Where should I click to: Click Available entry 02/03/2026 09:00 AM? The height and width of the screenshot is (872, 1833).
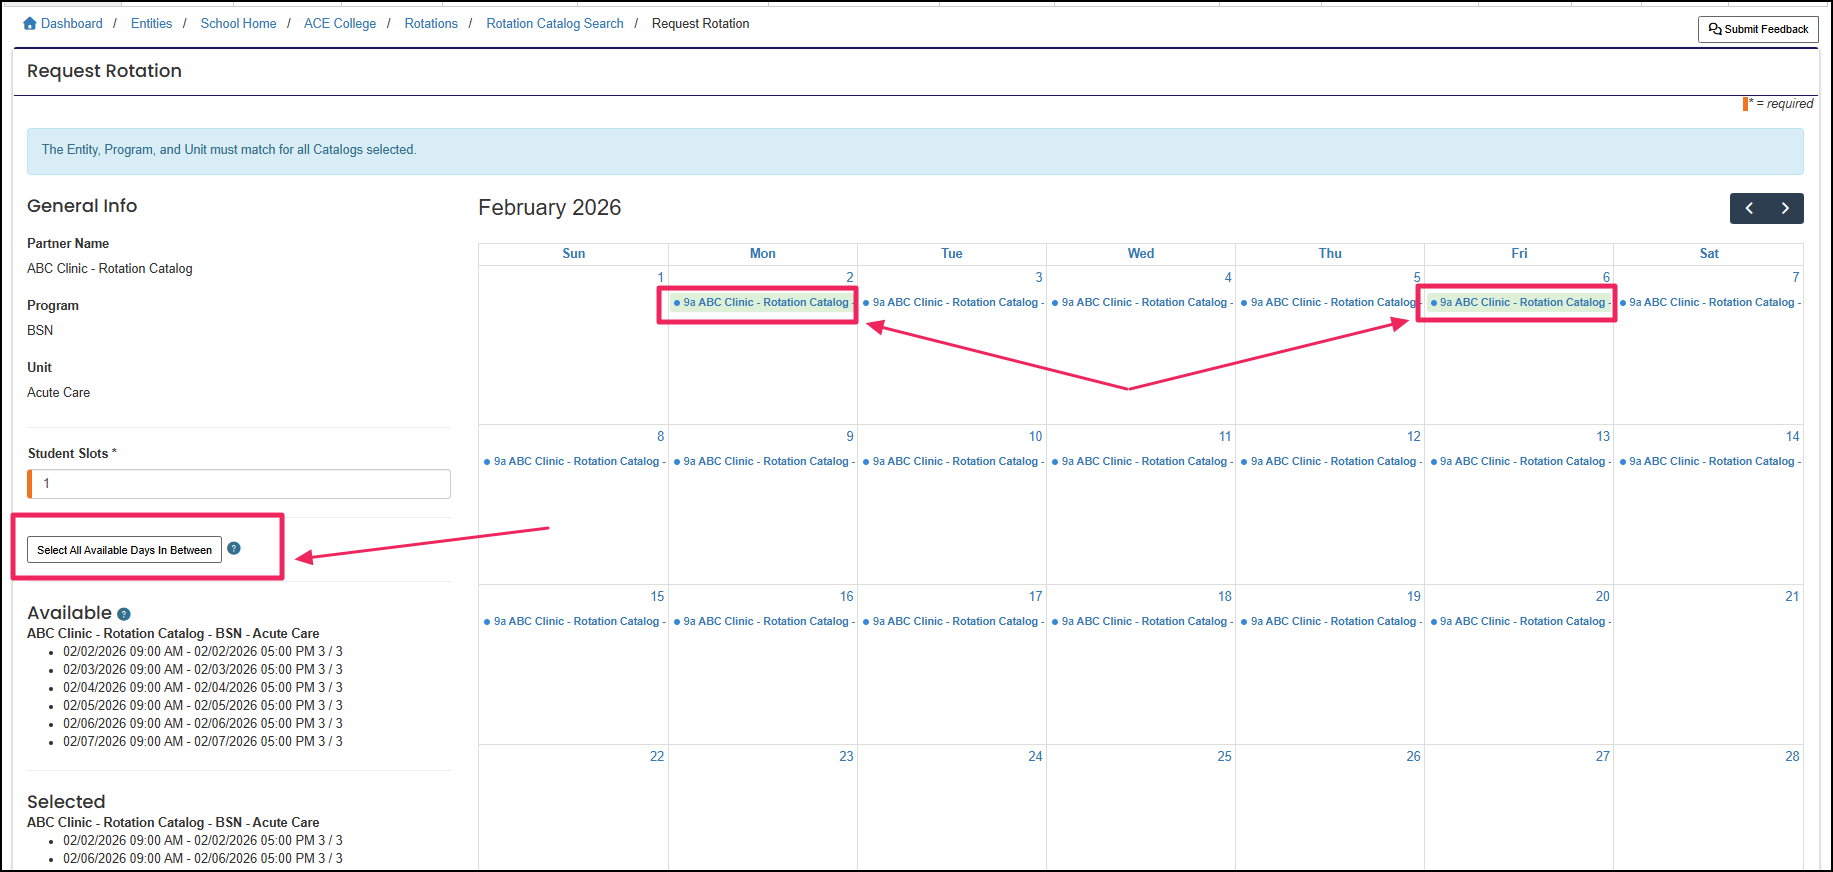tap(203, 669)
